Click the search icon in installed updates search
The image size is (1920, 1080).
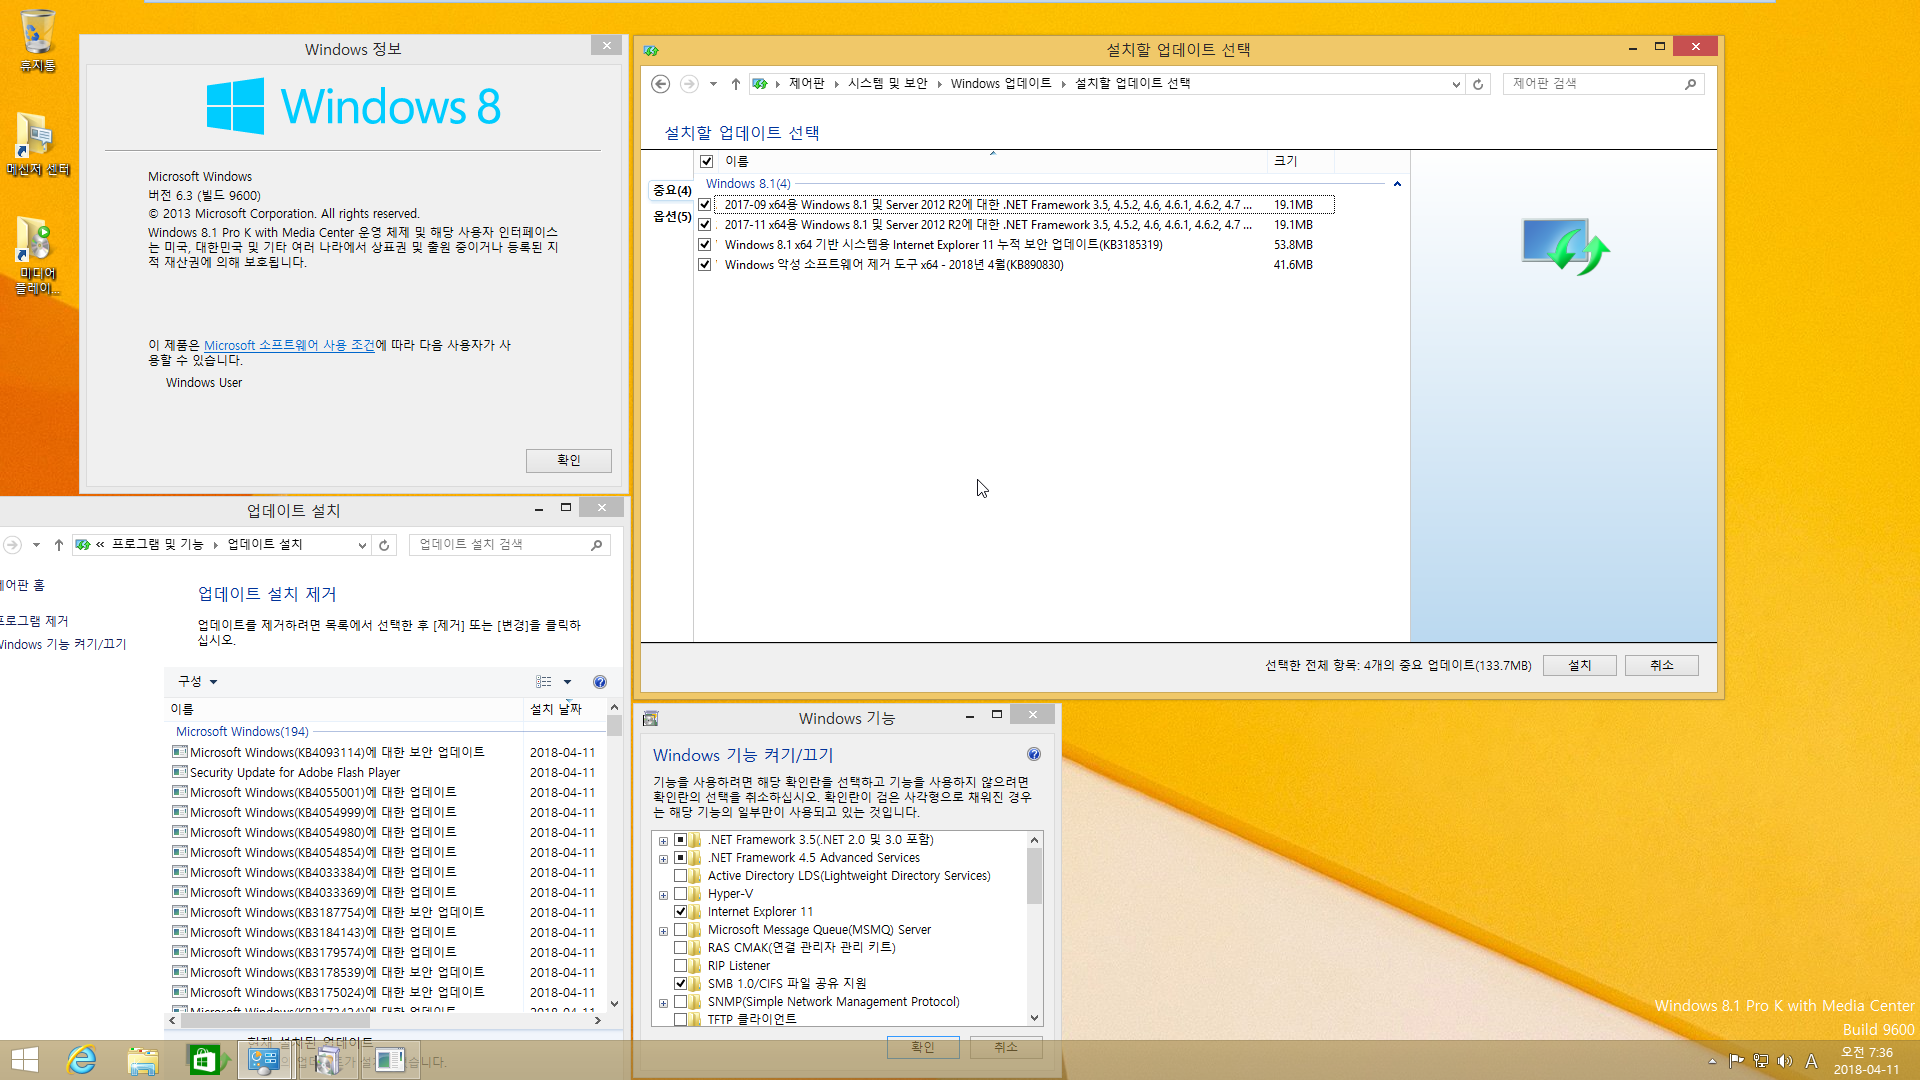597,545
